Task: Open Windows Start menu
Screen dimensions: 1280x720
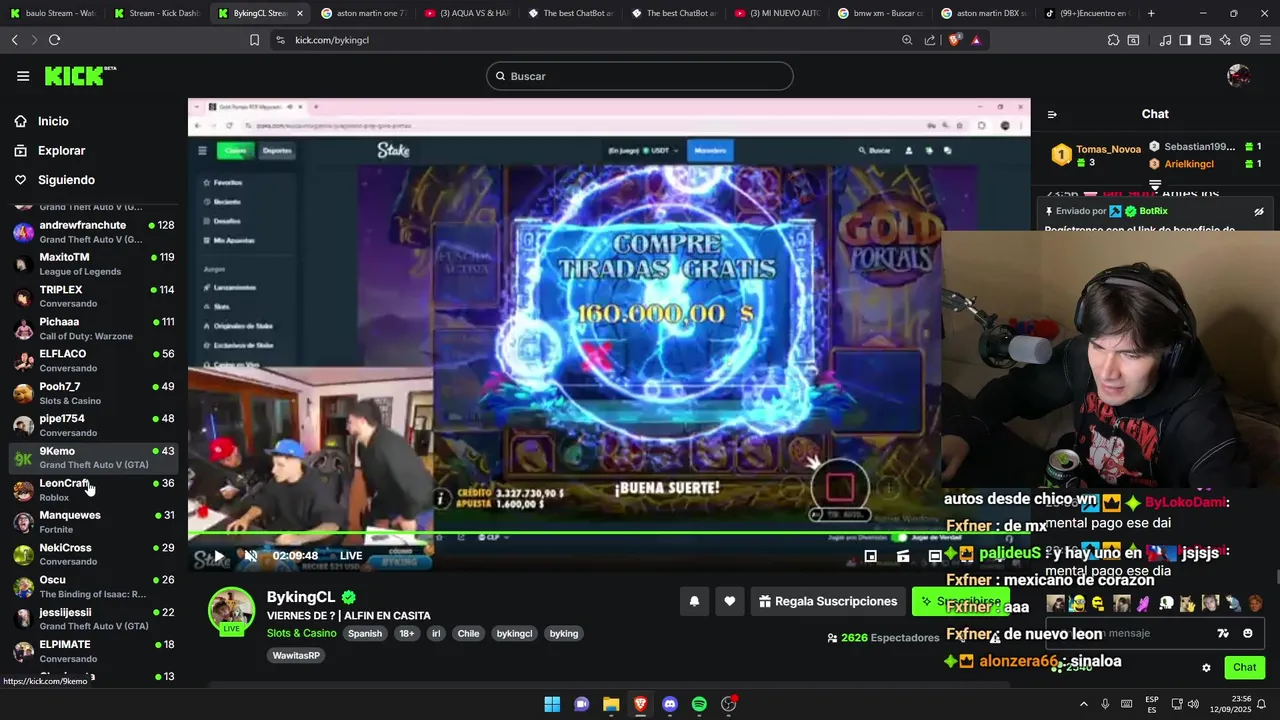Action: (x=552, y=704)
